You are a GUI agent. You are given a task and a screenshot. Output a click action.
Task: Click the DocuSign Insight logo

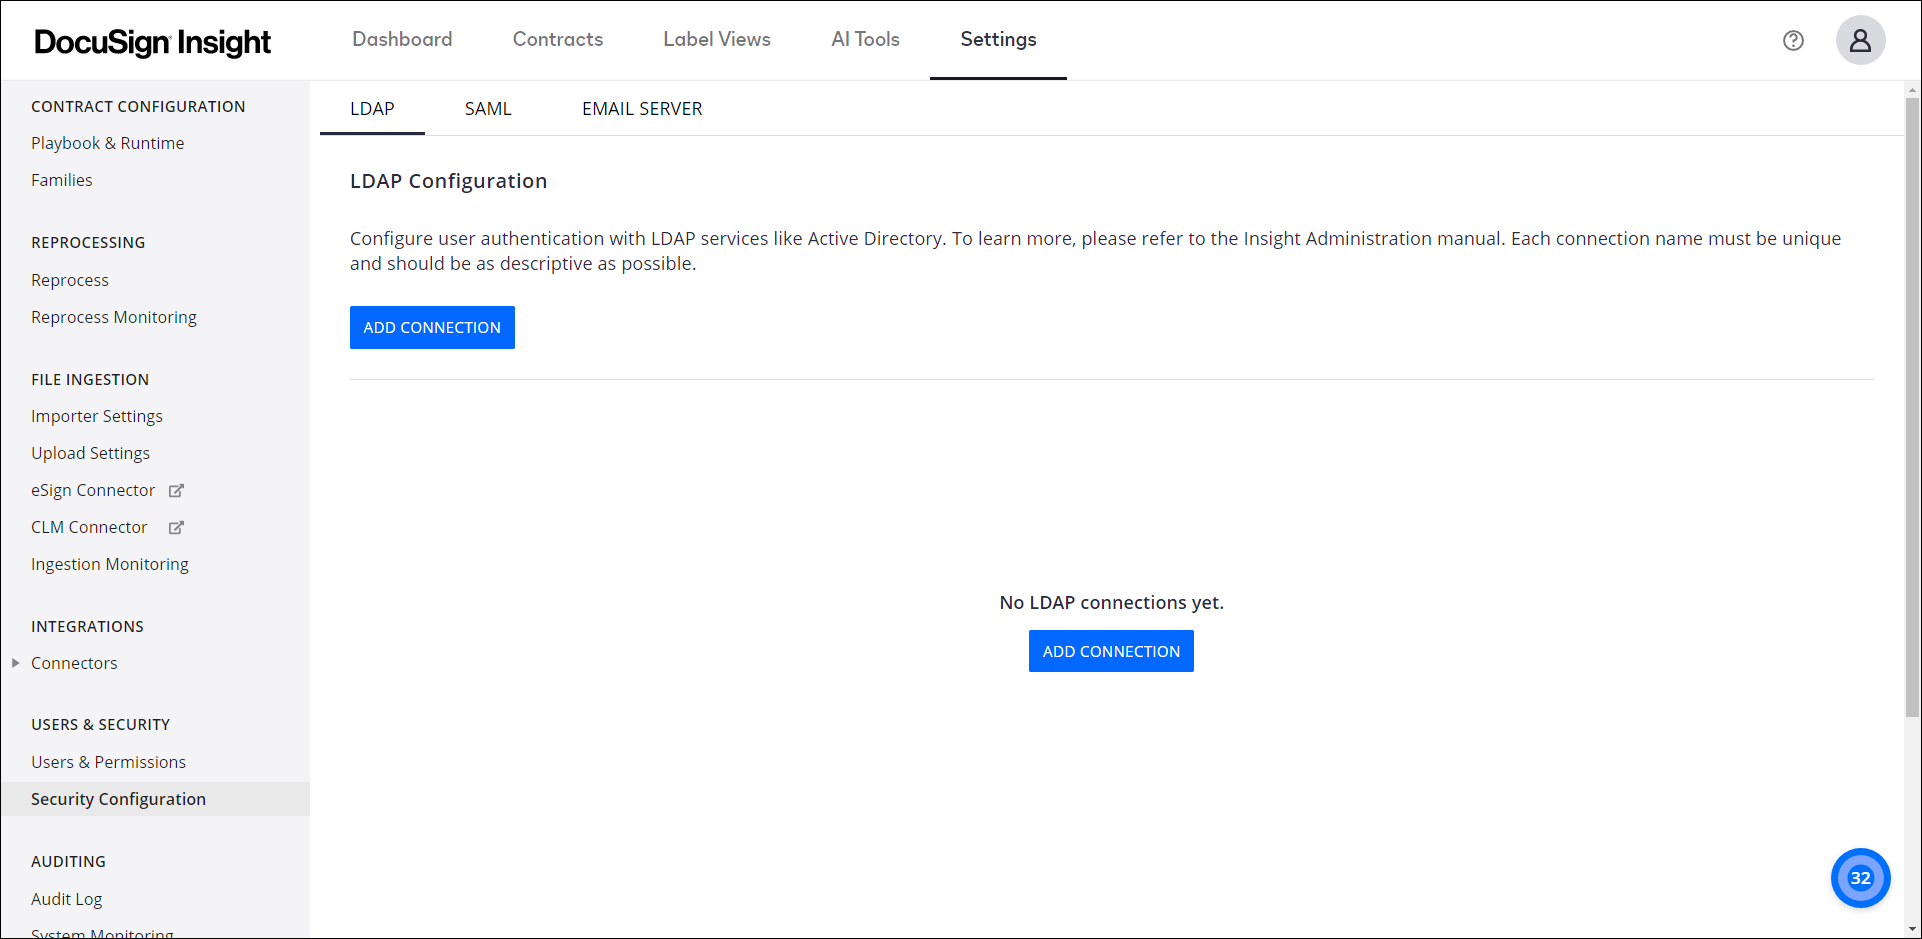click(x=151, y=41)
